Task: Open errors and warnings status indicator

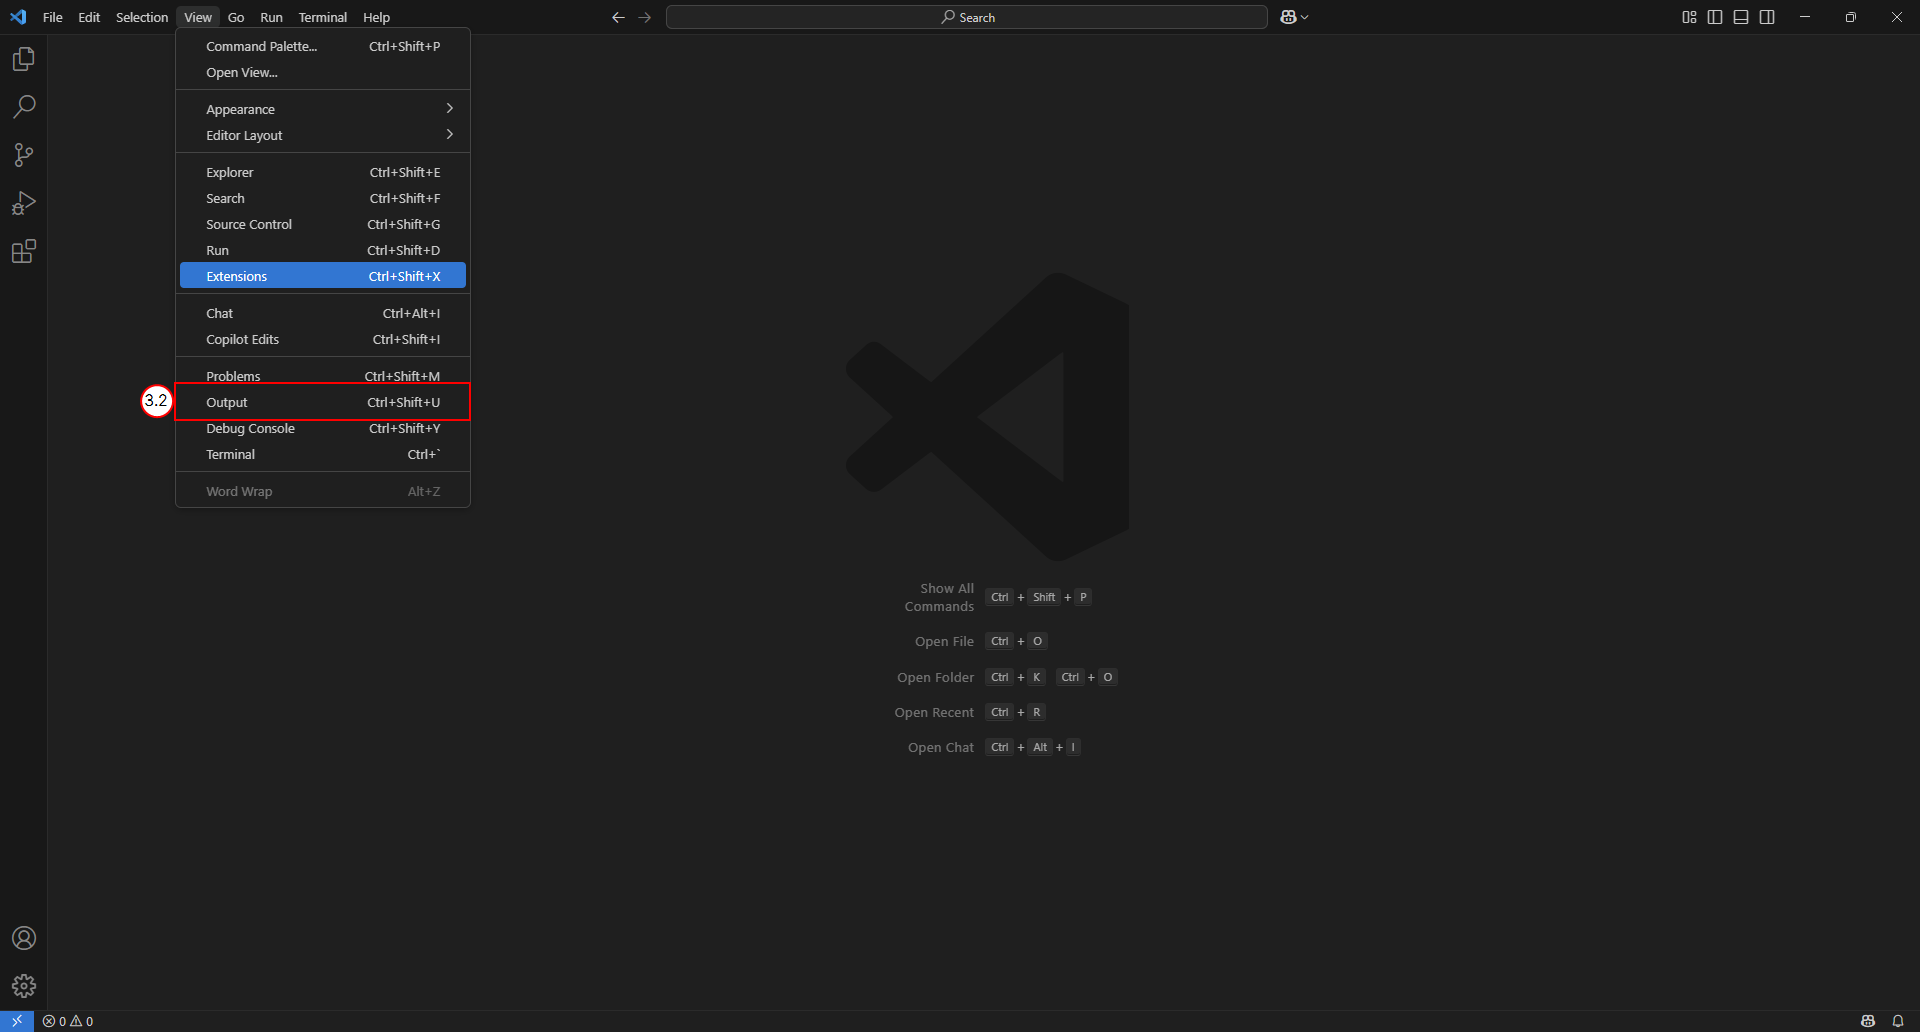Action: coord(68,1021)
